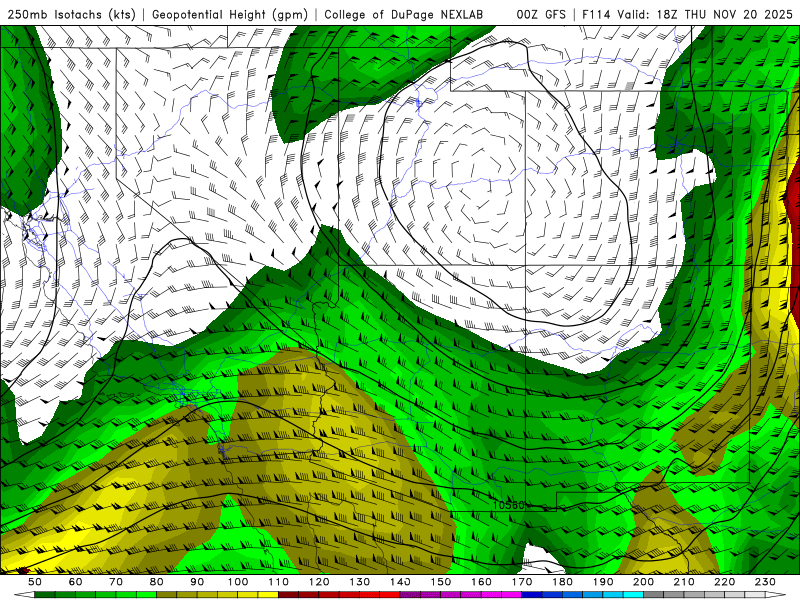Screen dimensions: 800x600
Task: Click the '80' legend value
Action: (x=157, y=582)
